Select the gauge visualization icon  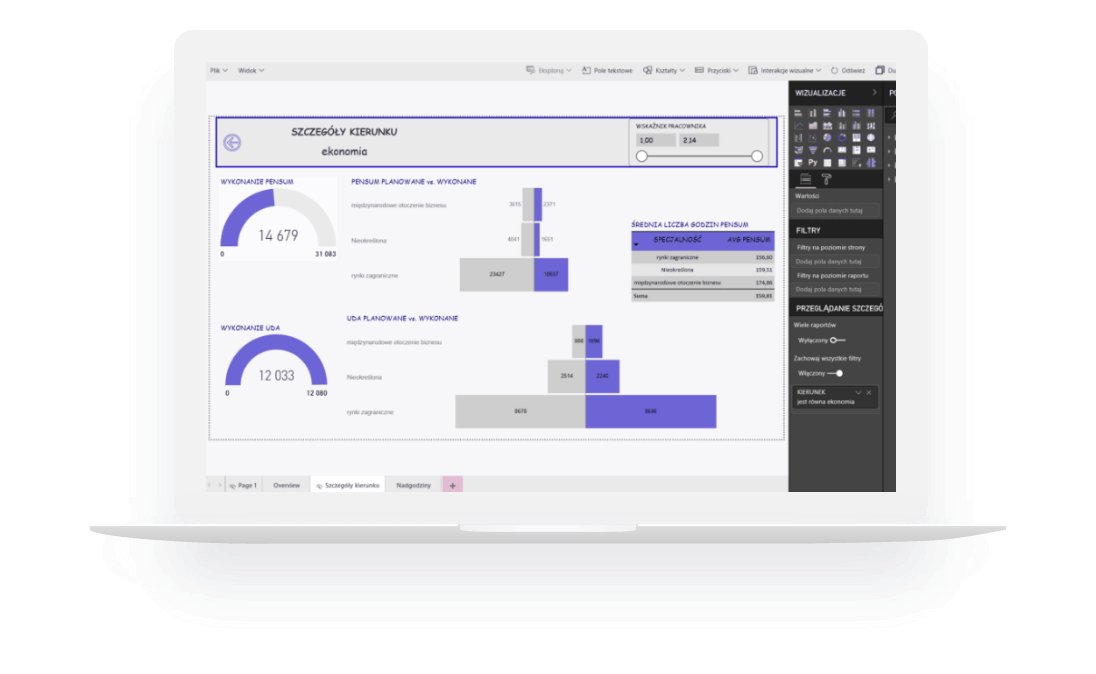827,150
